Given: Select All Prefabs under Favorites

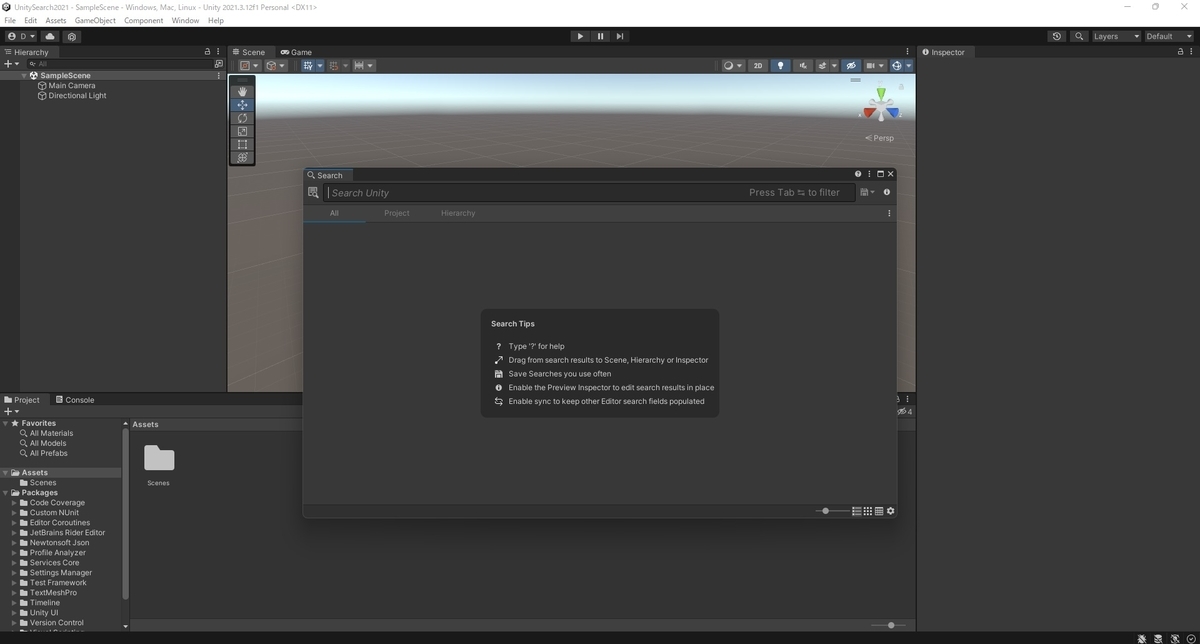Looking at the screenshot, I should pyautogui.click(x=47, y=453).
